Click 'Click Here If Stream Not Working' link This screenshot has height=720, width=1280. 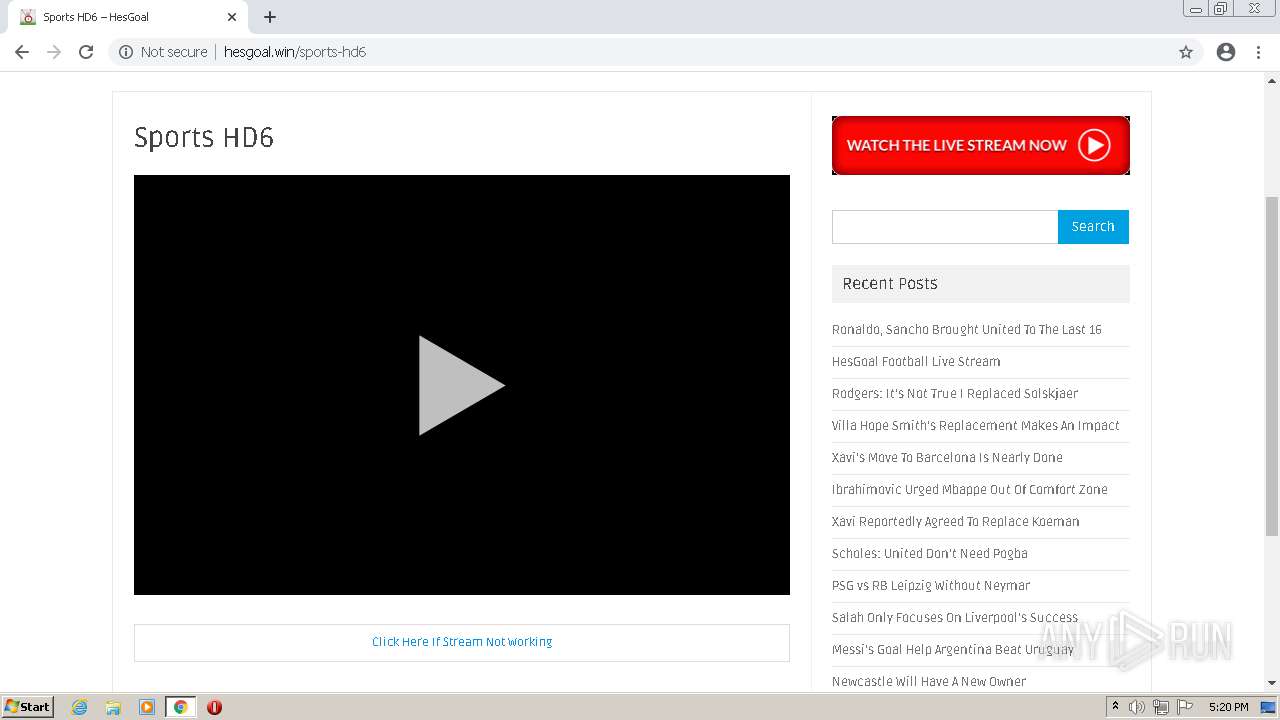point(462,642)
